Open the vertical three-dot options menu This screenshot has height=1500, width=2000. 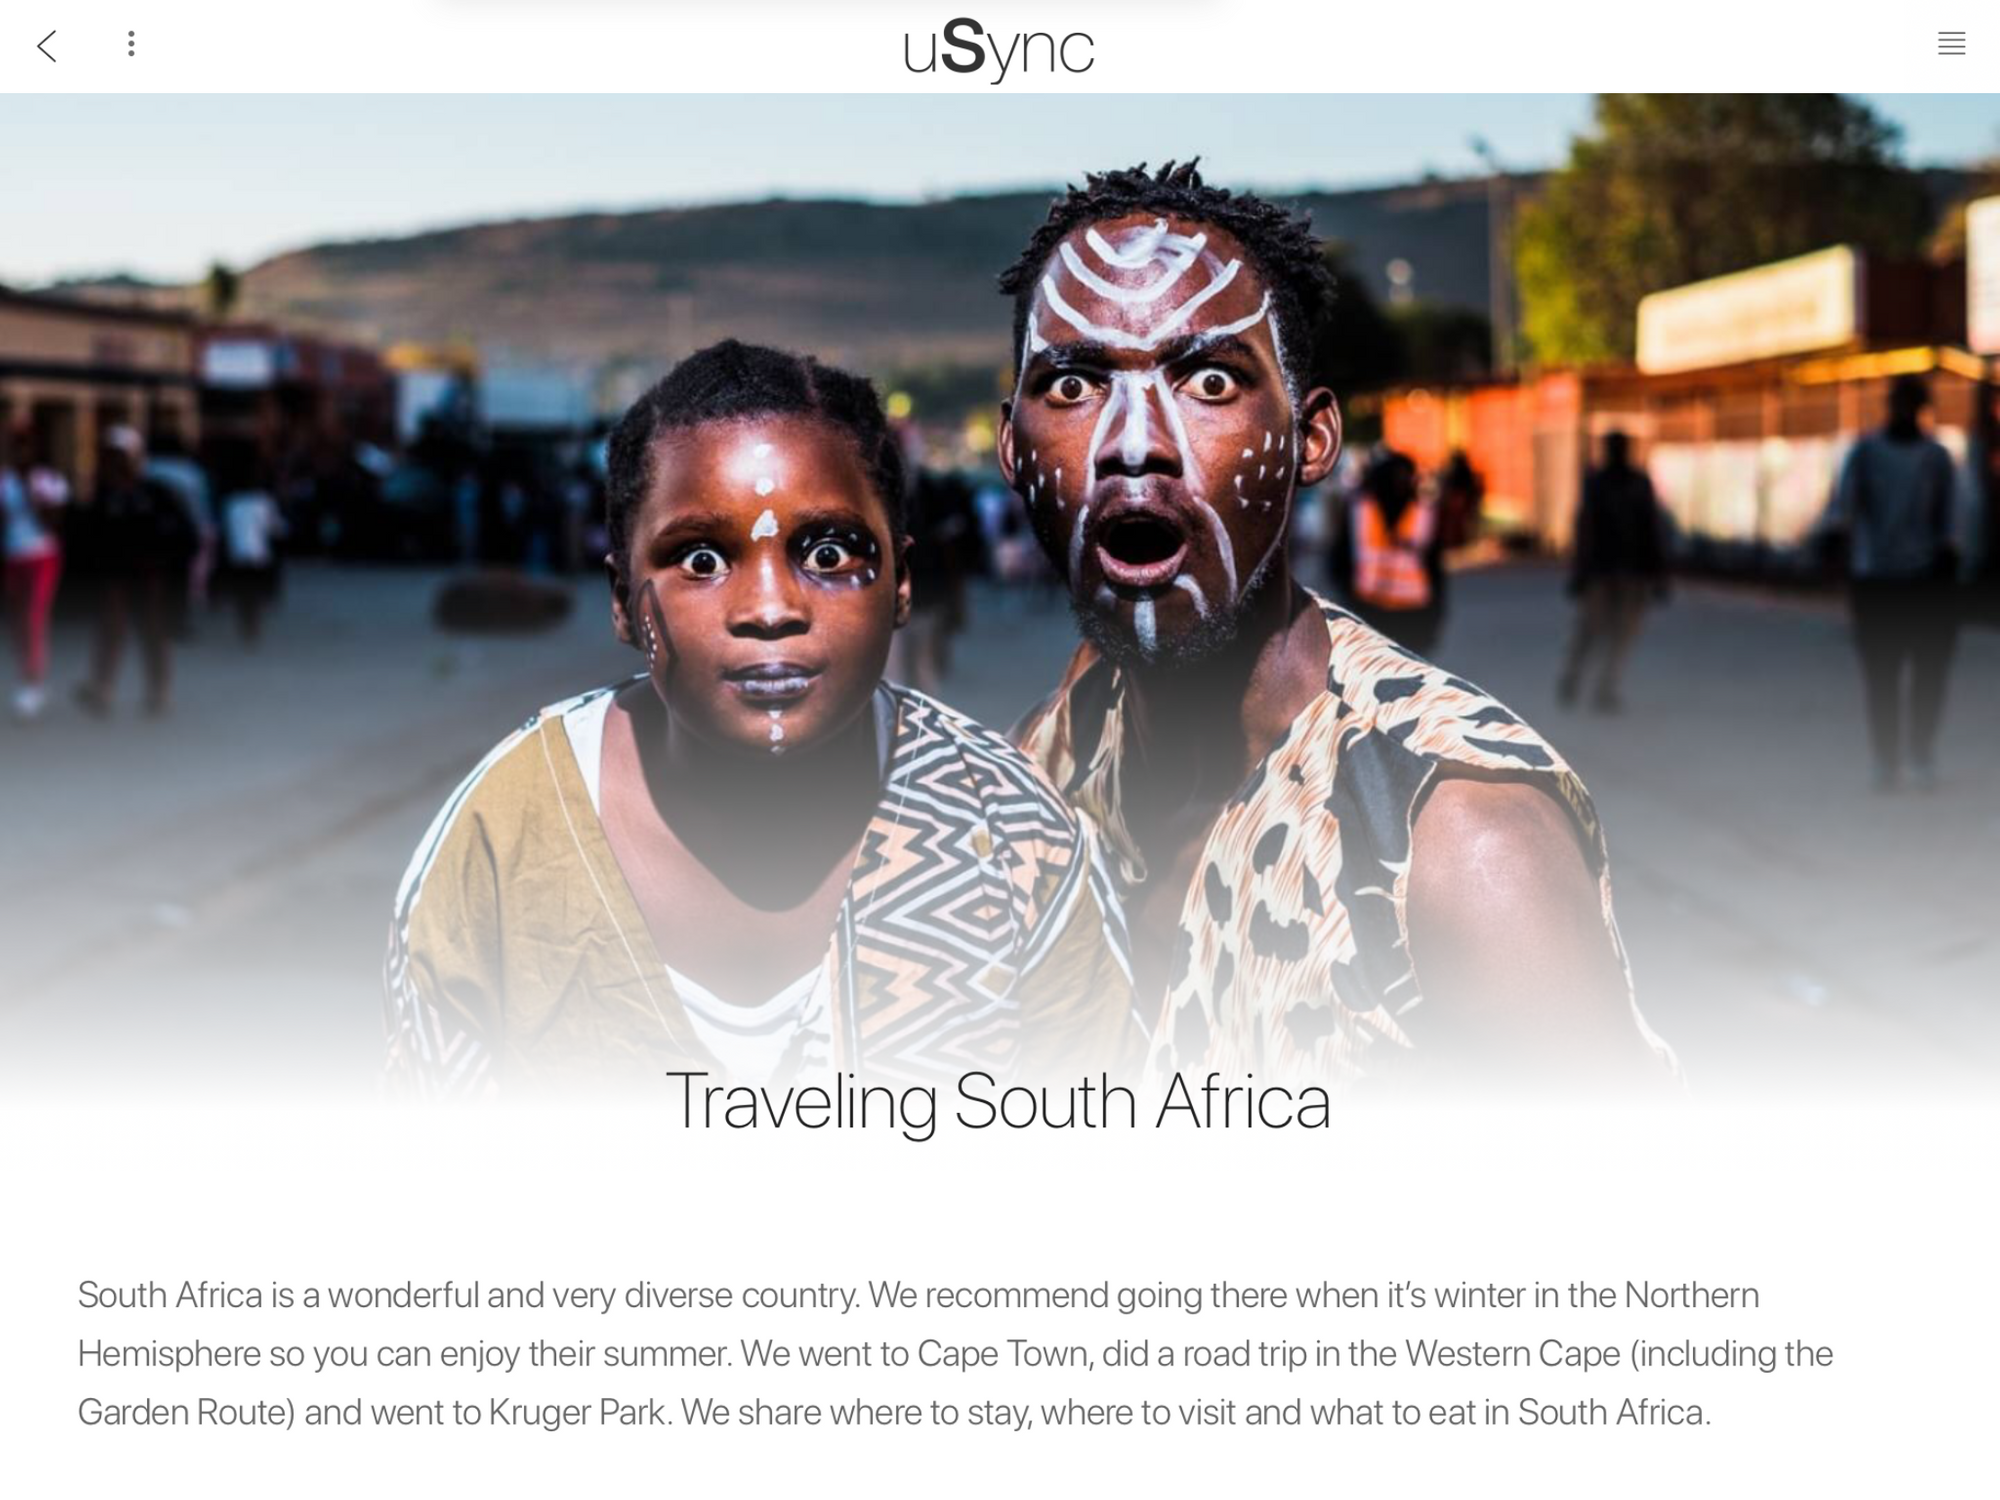(x=131, y=44)
